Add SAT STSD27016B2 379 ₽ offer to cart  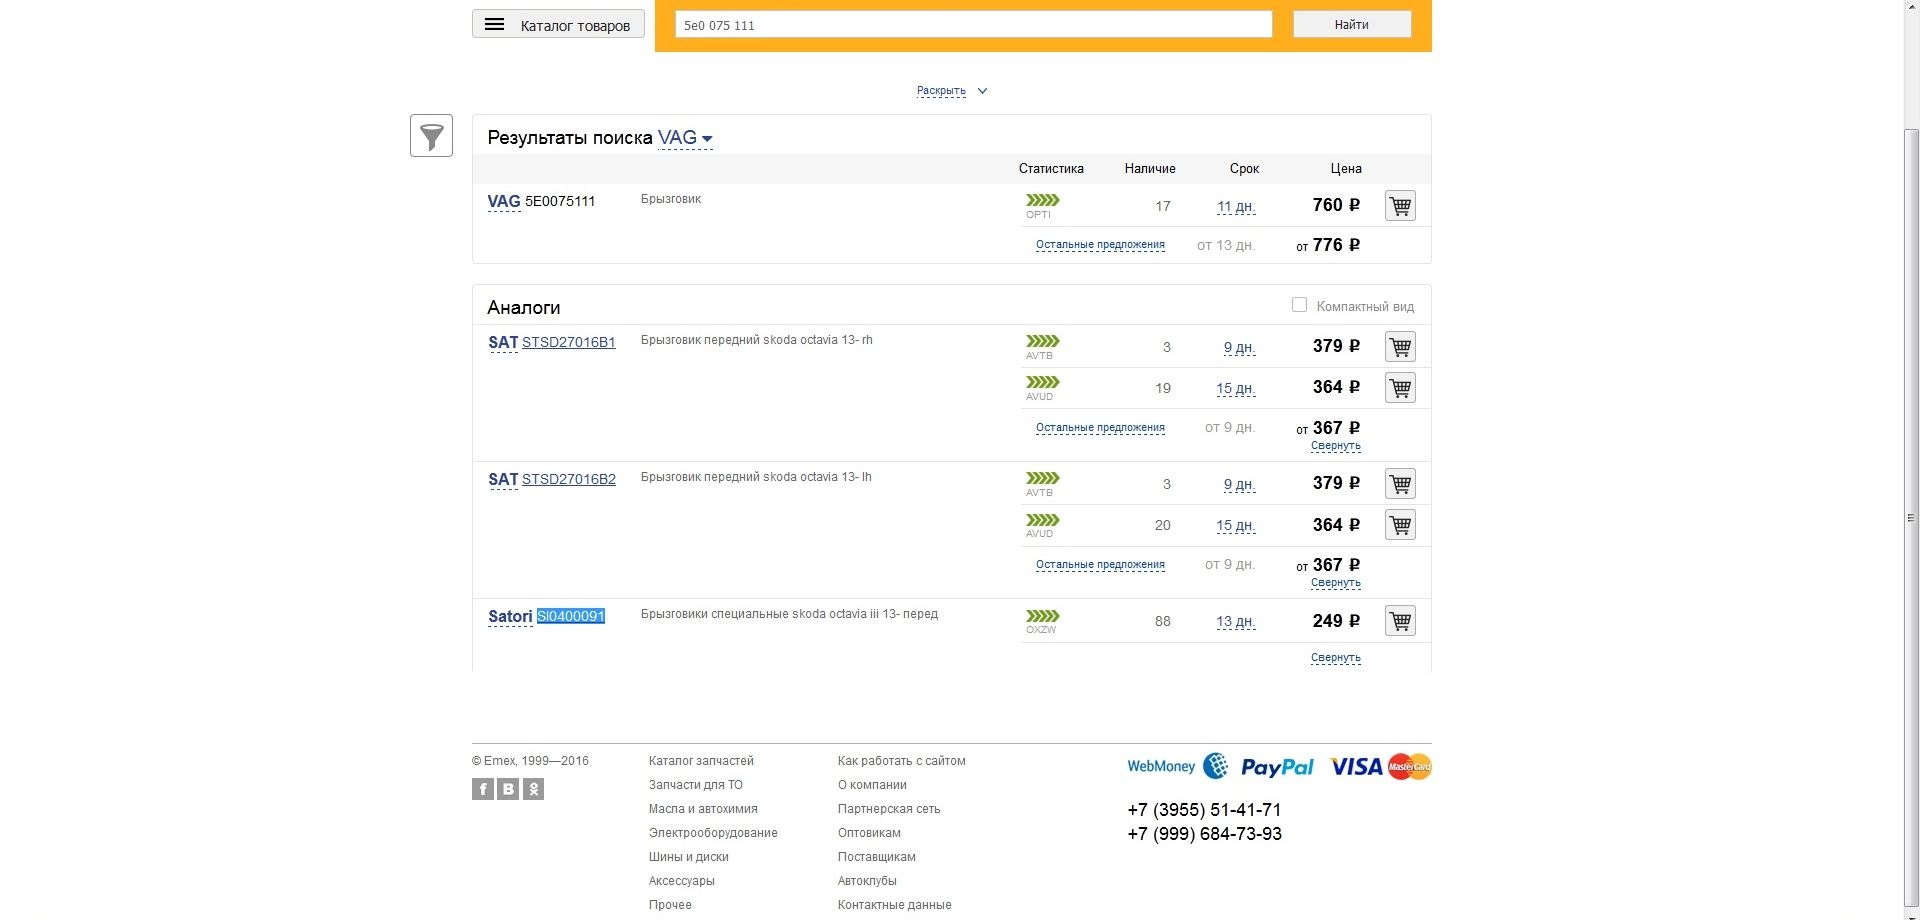1400,484
